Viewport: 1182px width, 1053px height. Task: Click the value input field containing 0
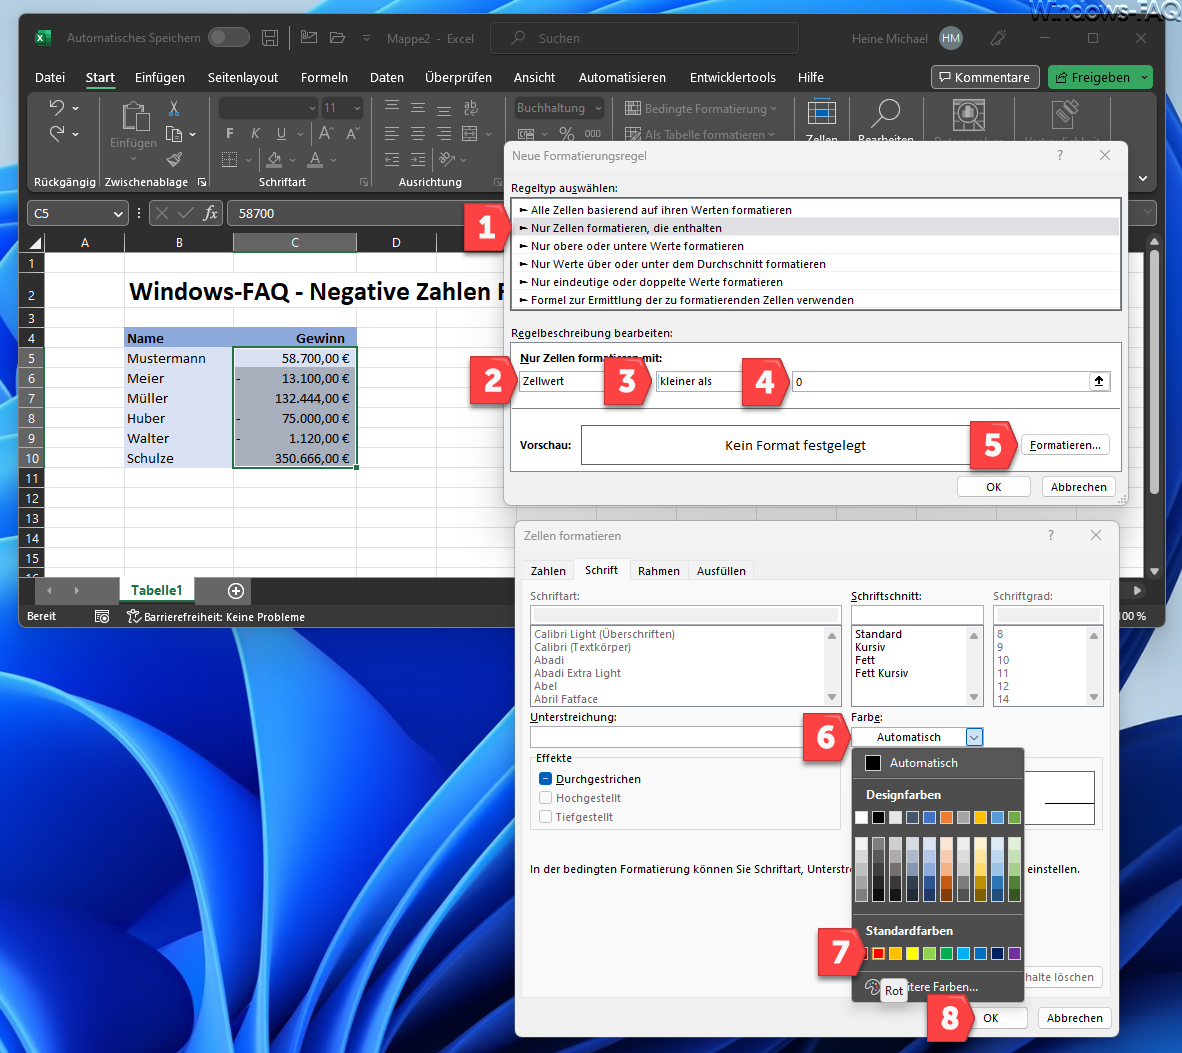941,381
